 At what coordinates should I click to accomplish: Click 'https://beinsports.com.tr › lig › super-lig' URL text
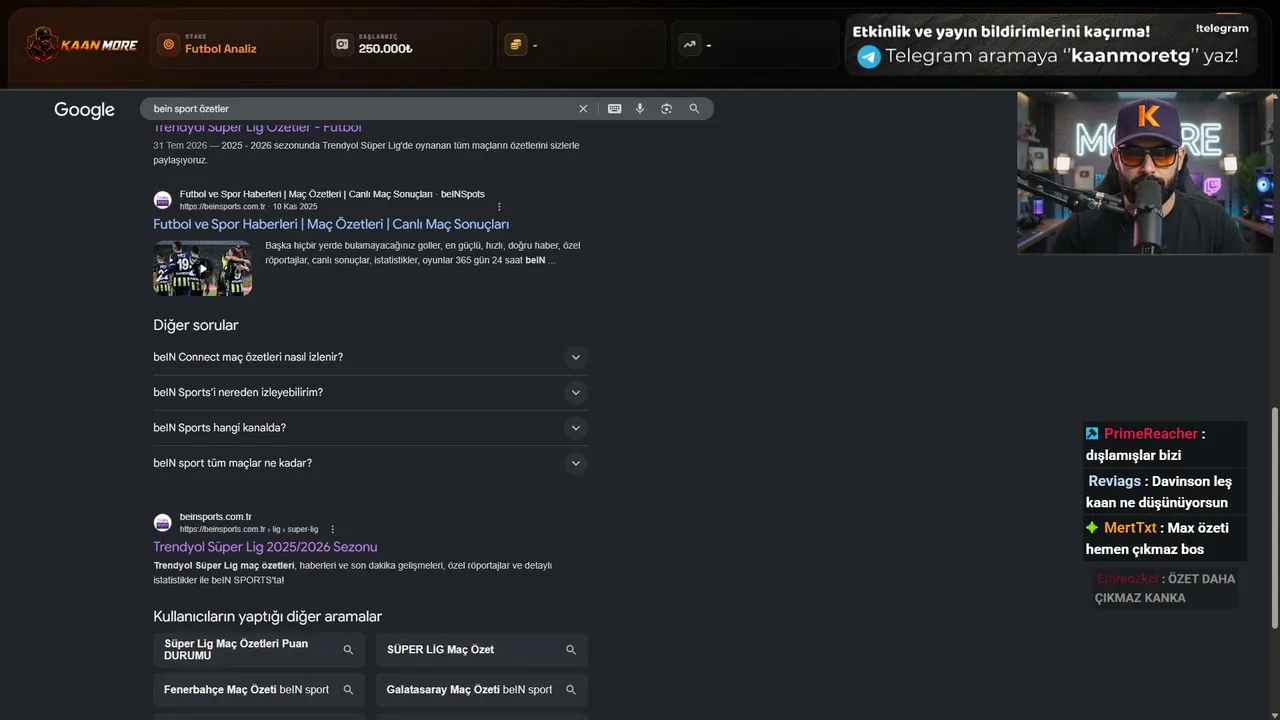point(249,529)
